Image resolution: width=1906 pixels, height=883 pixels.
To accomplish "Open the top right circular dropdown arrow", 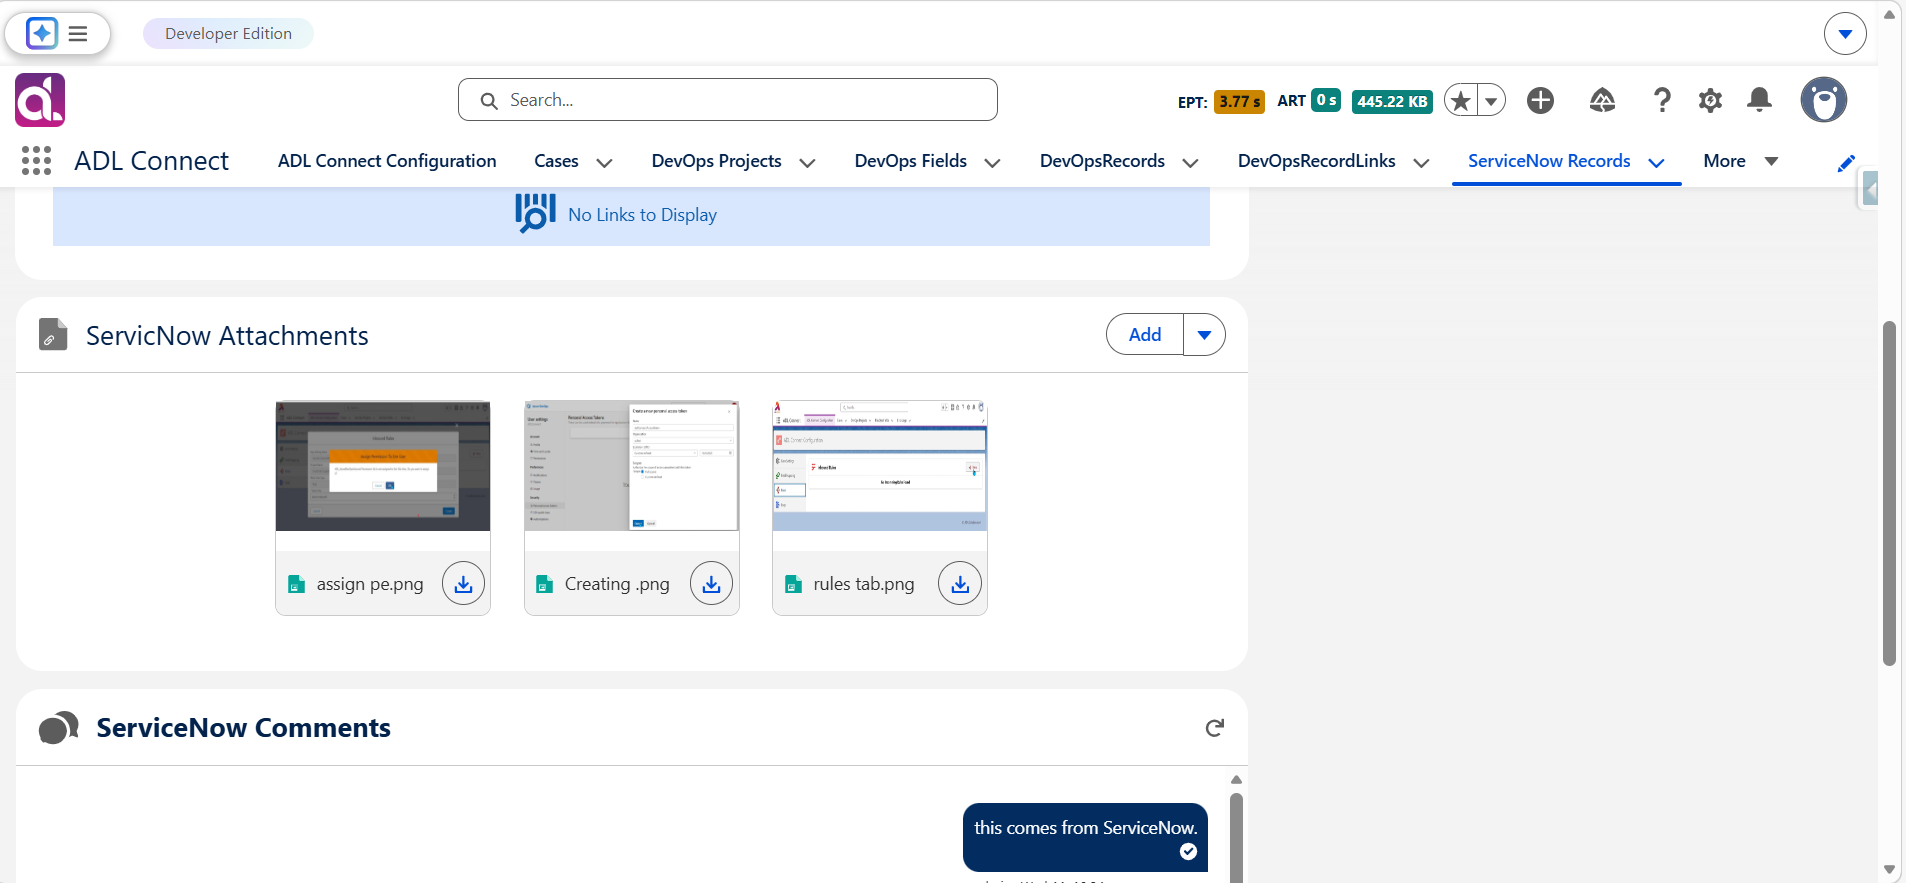I will coord(1845,34).
